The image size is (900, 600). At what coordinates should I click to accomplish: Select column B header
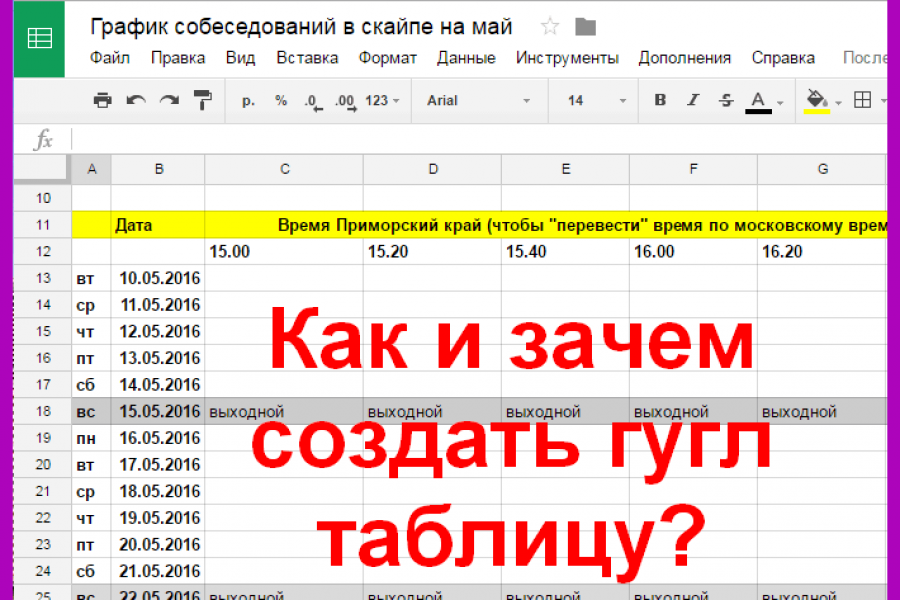click(158, 169)
